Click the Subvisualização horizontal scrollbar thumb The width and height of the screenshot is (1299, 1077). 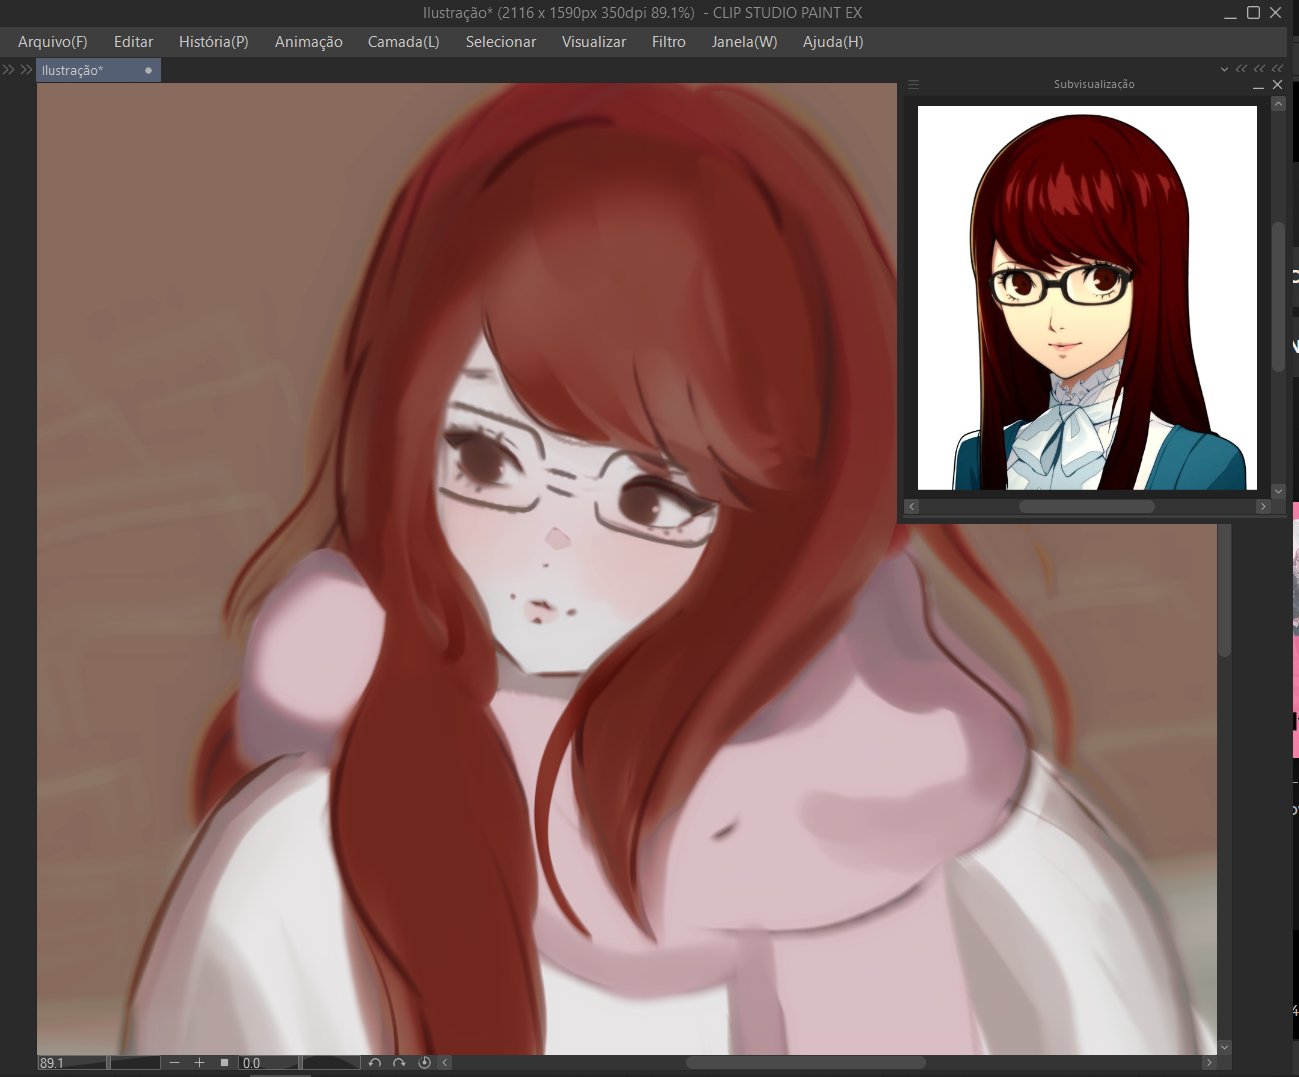click(x=1087, y=506)
